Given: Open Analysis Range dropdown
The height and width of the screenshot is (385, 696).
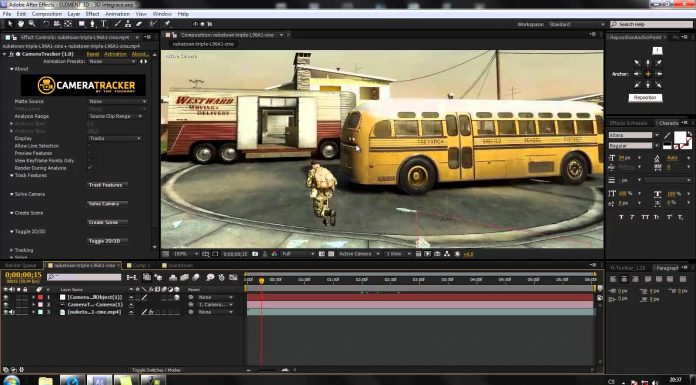Looking at the screenshot, I should [115, 116].
